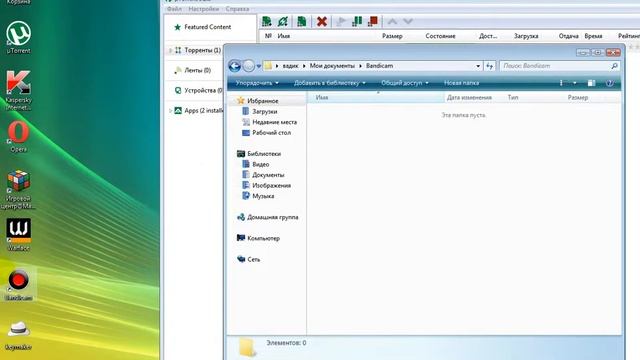Open Загрузки in the navigation pane
The height and width of the screenshot is (360, 640).
(x=260, y=111)
